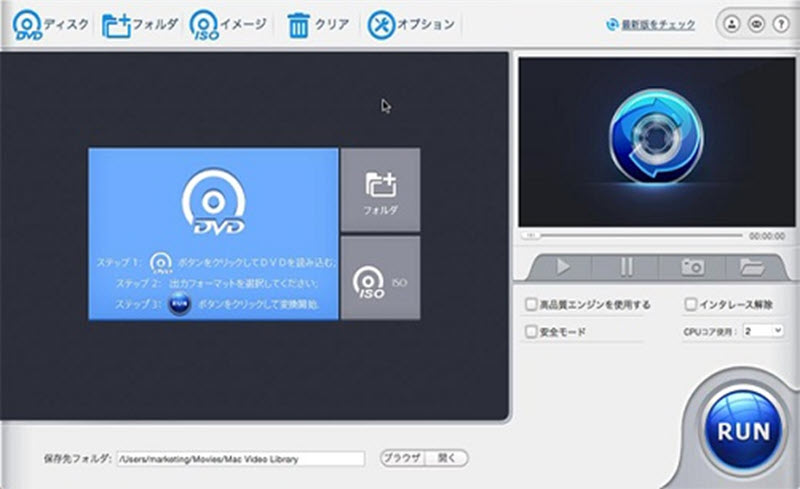Click the Clear trash can icon
Screen dimensions: 800x489
tap(298, 24)
